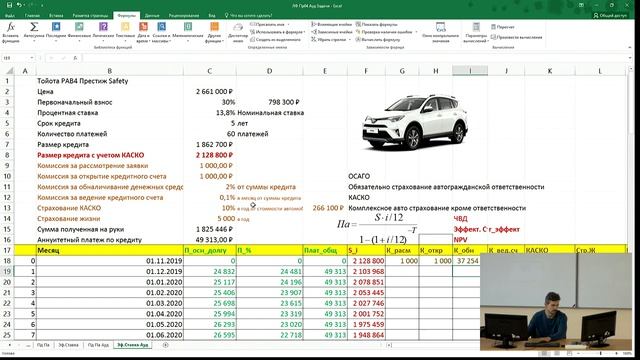Screen dimensions: 640x360
Task: Click Error Checking
Action: pos(384,32)
